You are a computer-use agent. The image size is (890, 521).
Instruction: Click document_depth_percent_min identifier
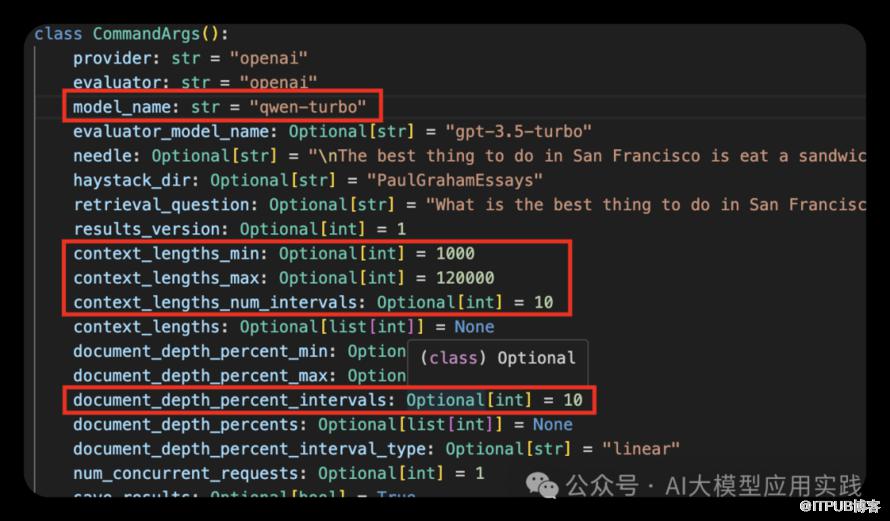(200, 351)
